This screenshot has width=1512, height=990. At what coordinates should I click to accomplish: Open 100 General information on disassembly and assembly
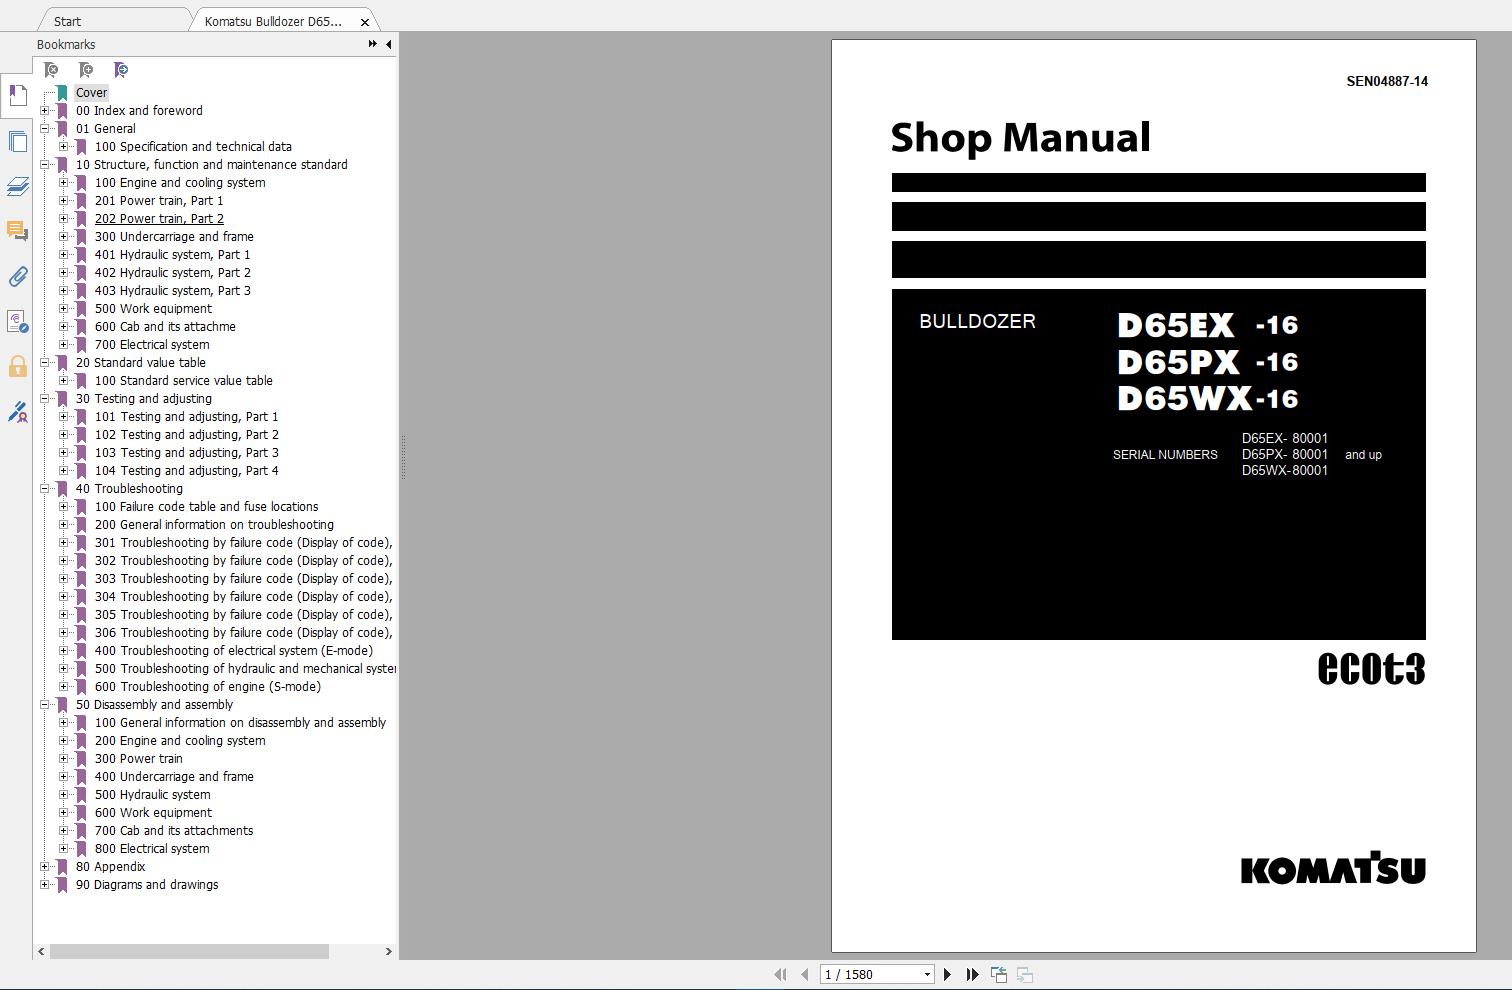(x=240, y=723)
